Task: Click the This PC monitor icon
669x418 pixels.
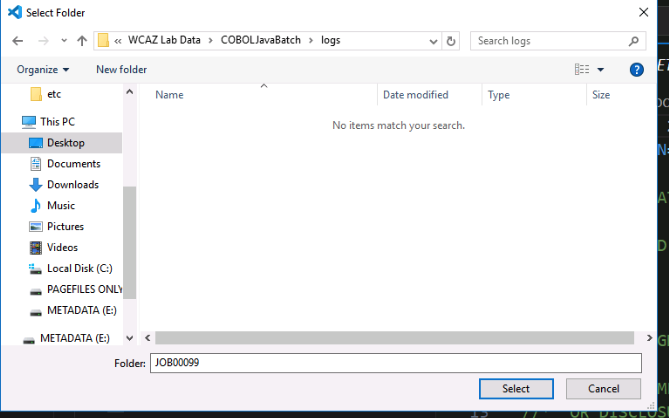Action: (x=29, y=122)
